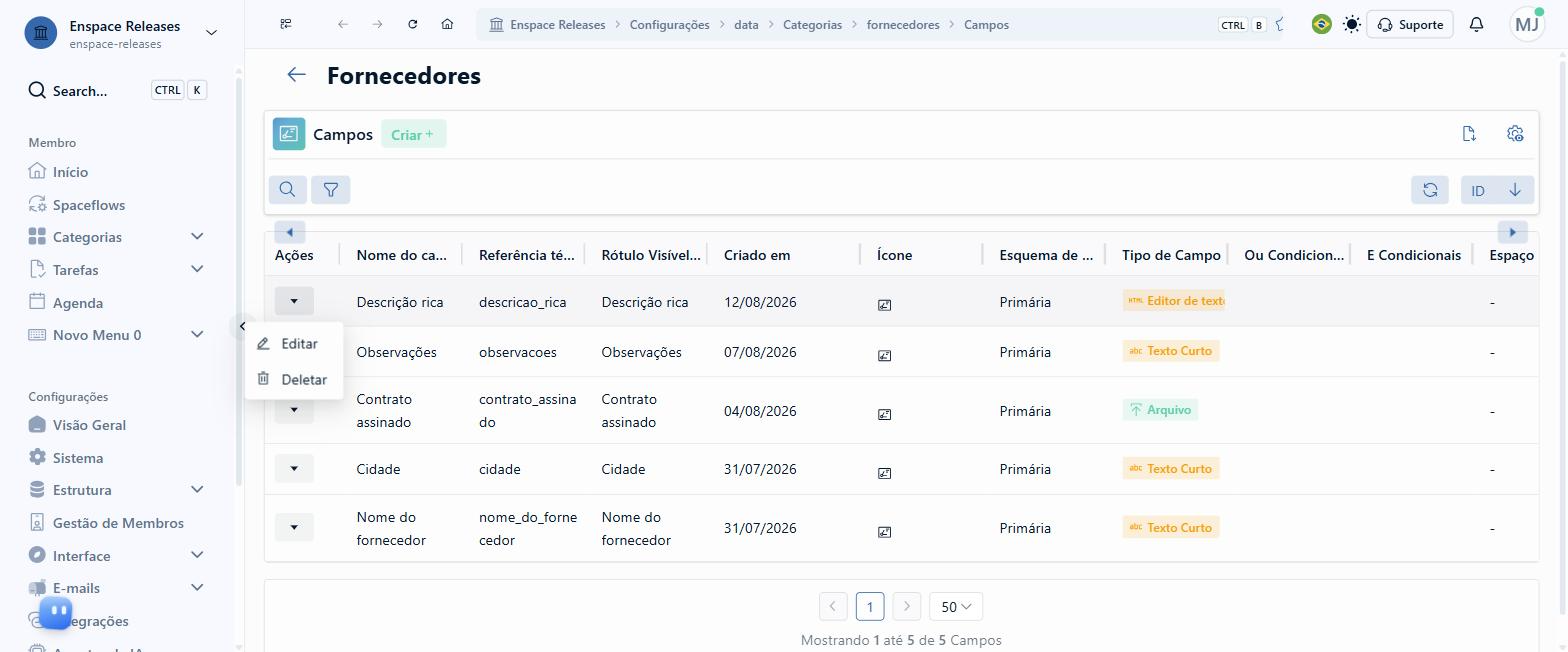Expand Tarefas sidebar section
The height and width of the screenshot is (652, 1568).
tap(197, 269)
